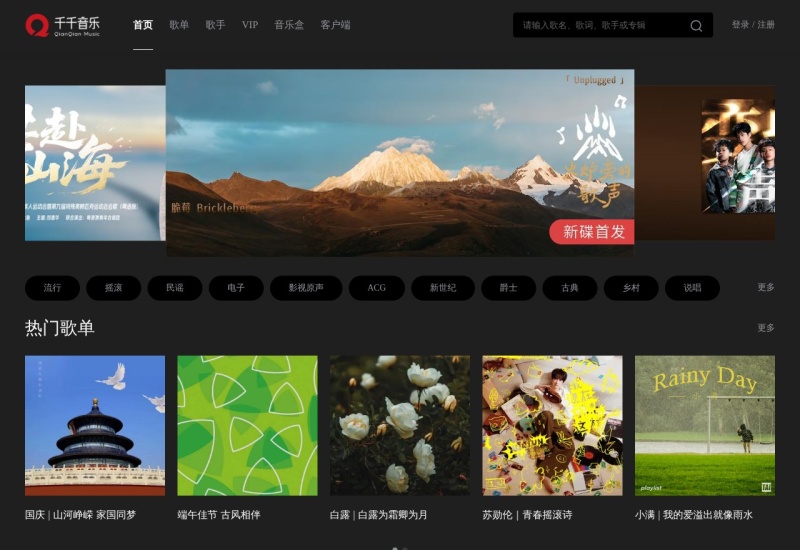The image size is (800, 550).
Task: Focus the song search input field
Action: coord(600,26)
